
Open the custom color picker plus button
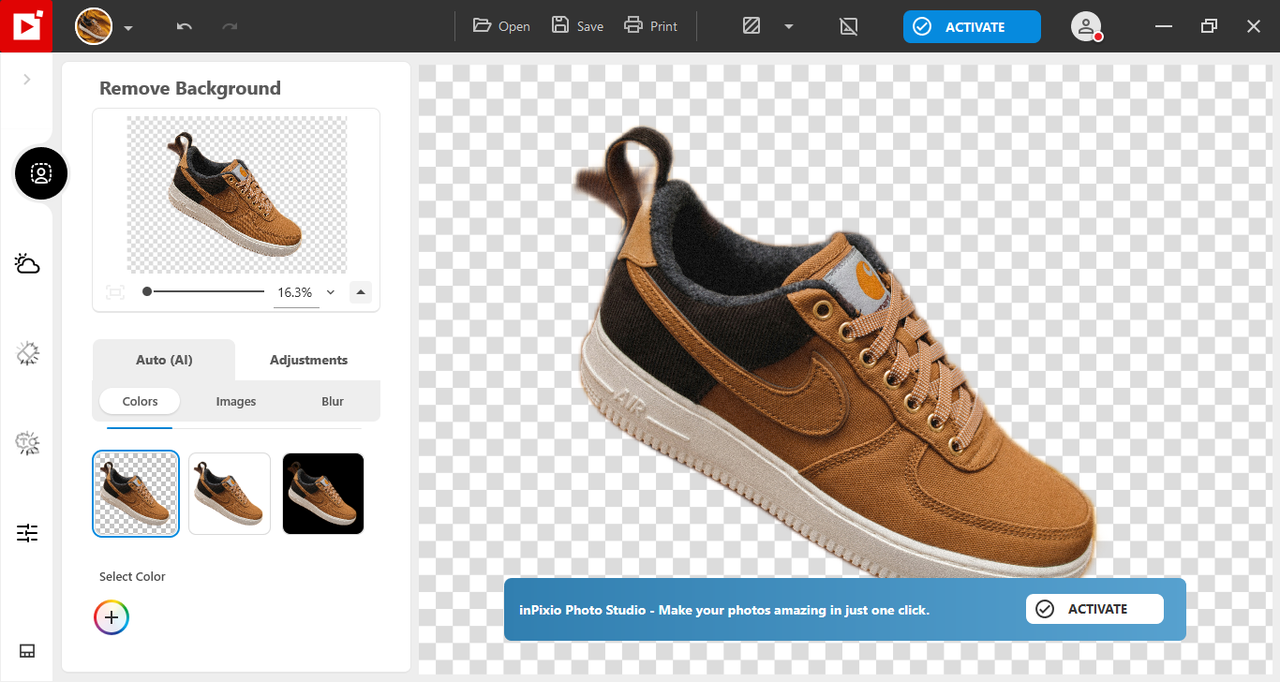112,618
